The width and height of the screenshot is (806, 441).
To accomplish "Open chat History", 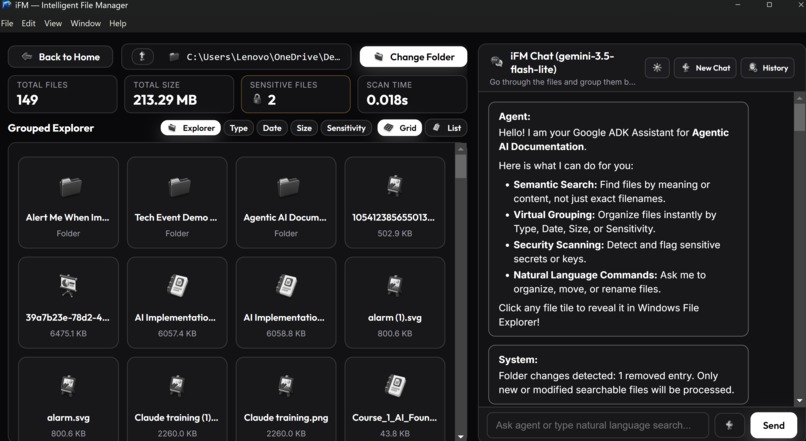I will coord(767,68).
